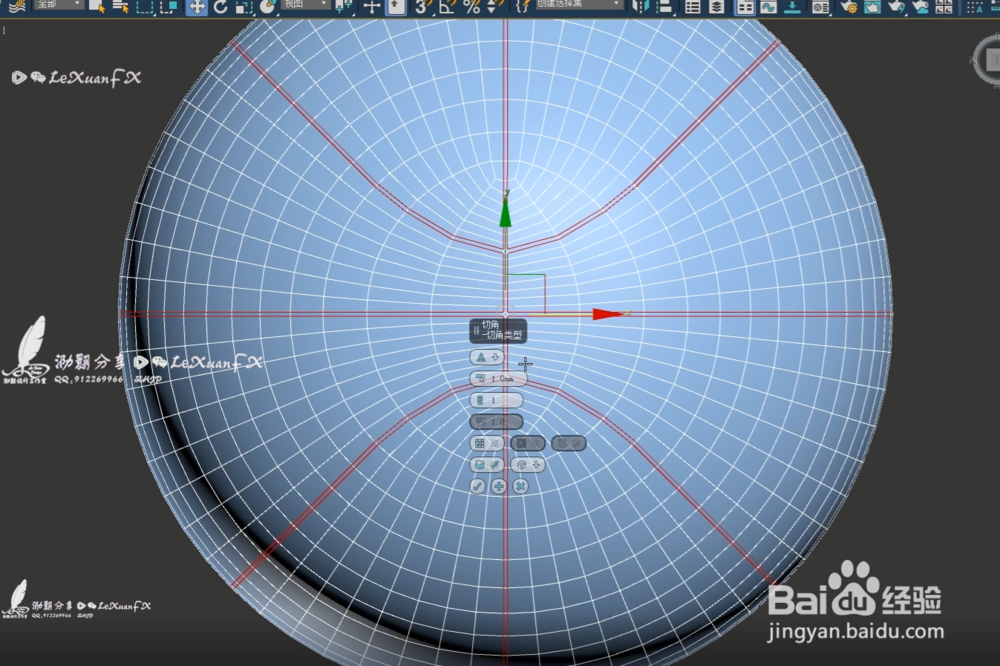Open the Rendered Frame Window icon
The height and width of the screenshot is (666, 1000).
872,7
